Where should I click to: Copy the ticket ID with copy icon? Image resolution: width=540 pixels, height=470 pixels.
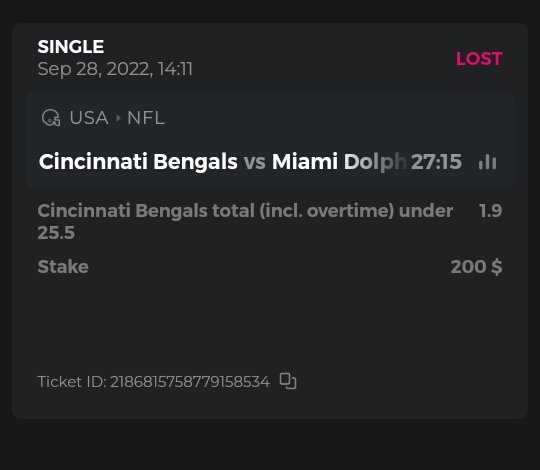point(288,381)
